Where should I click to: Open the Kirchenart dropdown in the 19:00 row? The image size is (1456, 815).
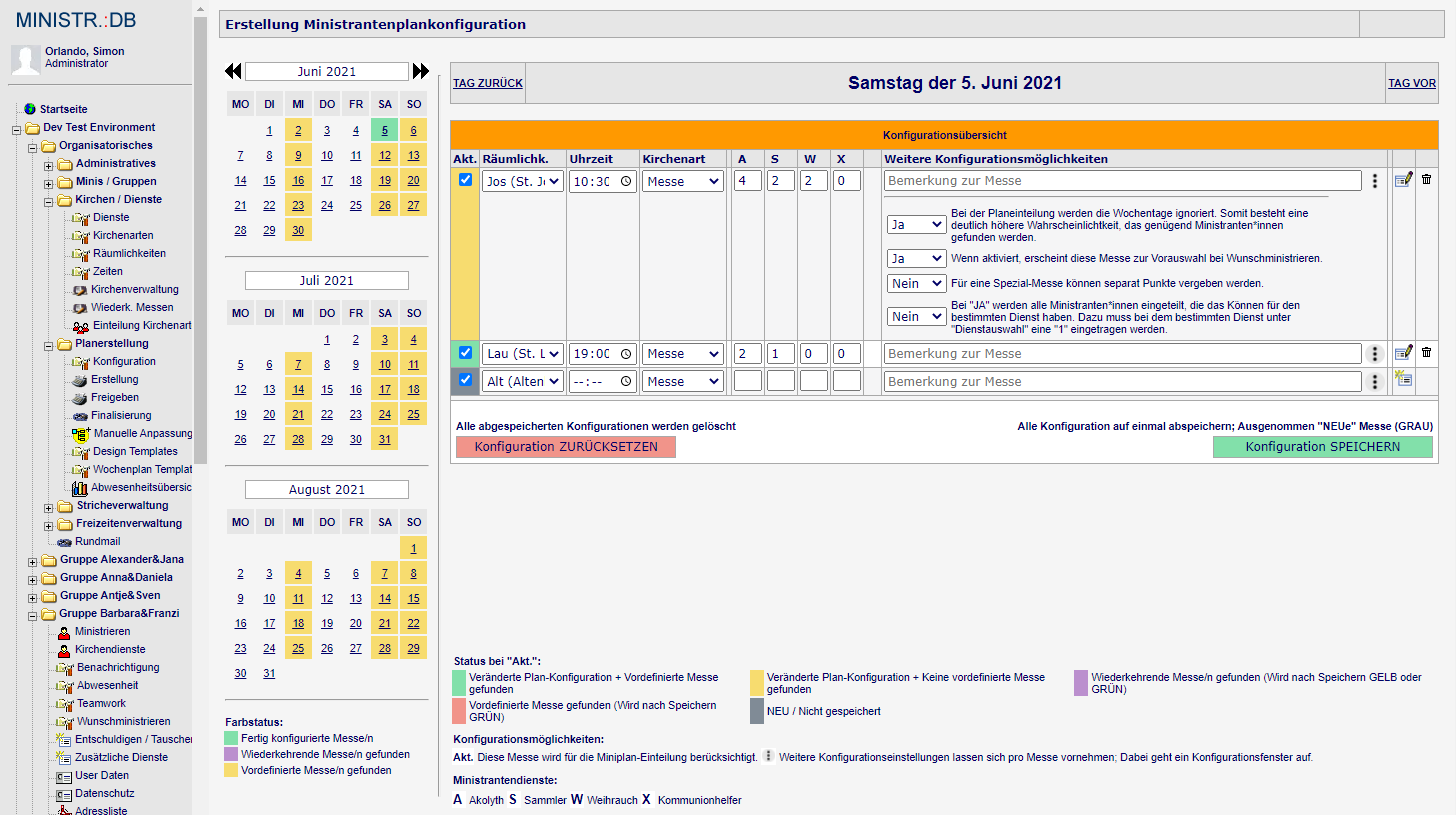click(x=682, y=354)
